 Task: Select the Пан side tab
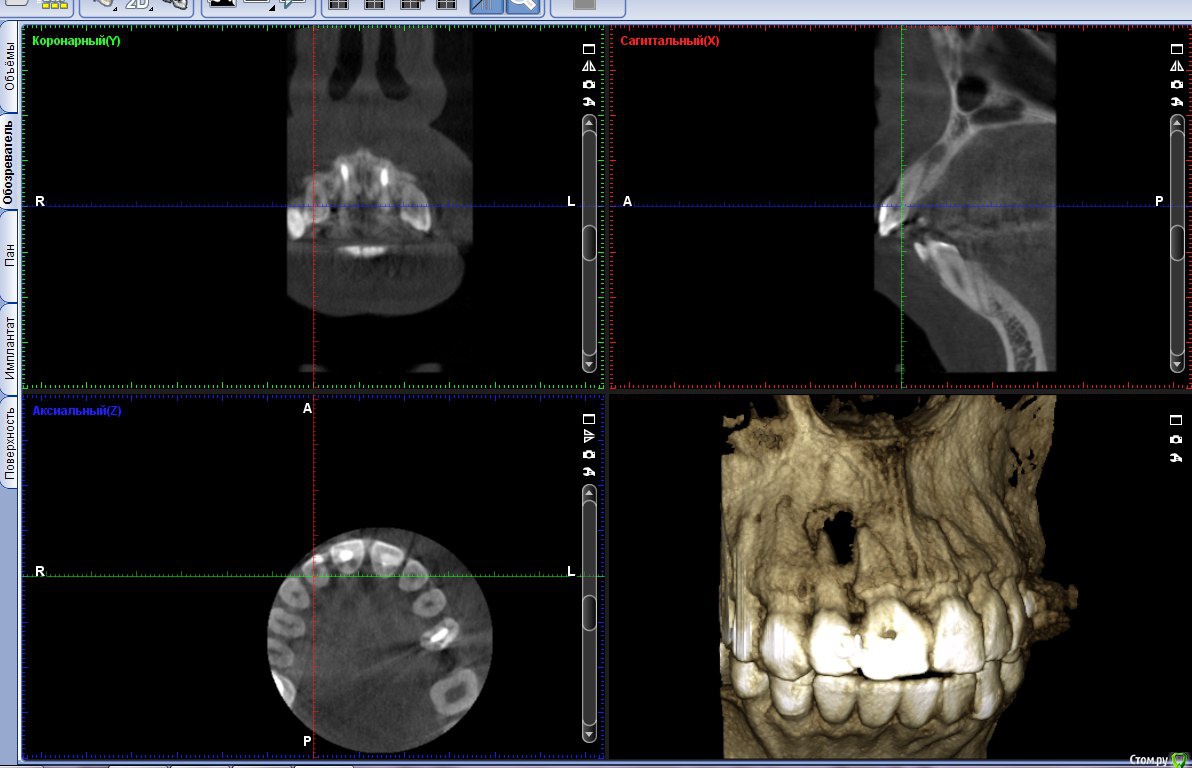point(9,253)
